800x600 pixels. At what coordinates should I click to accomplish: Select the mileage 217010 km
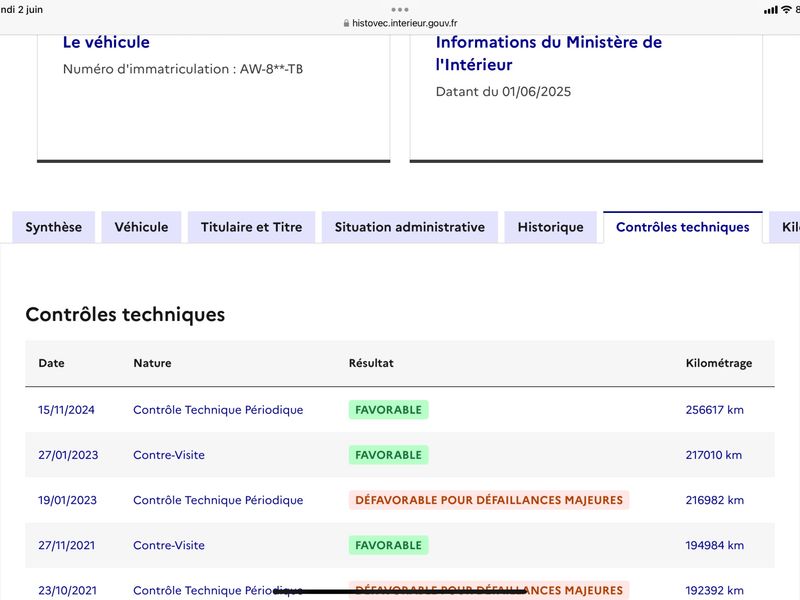[714, 455]
